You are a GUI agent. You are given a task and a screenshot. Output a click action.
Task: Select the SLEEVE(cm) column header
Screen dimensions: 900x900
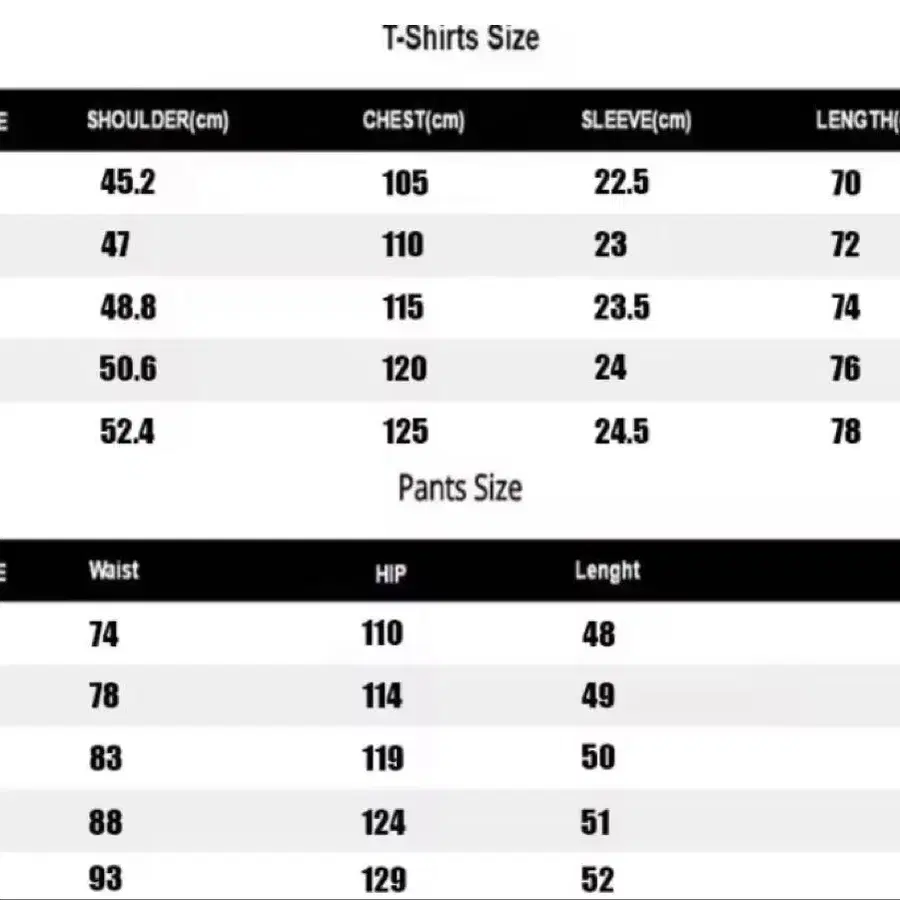coord(636,120)
